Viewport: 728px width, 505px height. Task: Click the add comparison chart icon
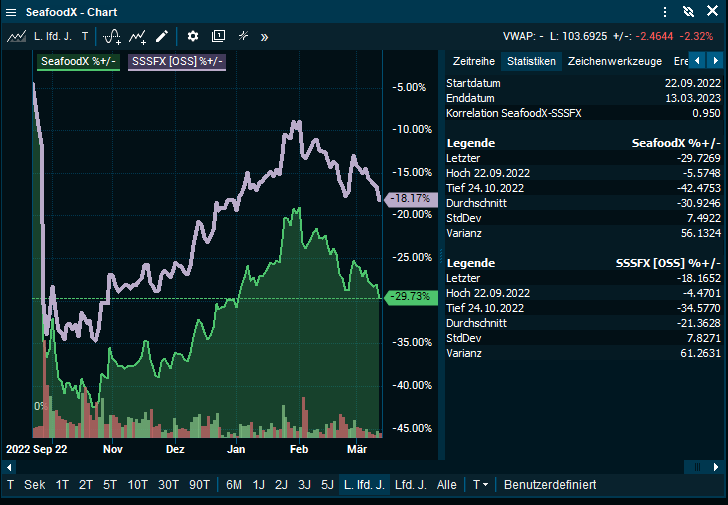point(138,36)
